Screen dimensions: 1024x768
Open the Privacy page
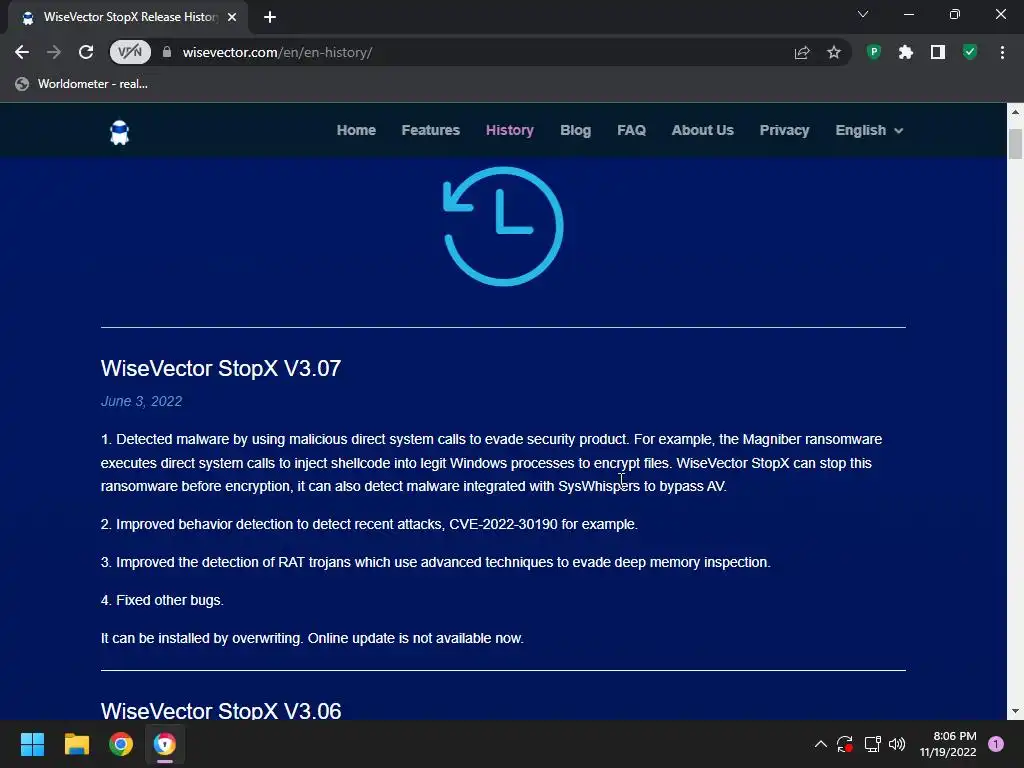(784, 130)
